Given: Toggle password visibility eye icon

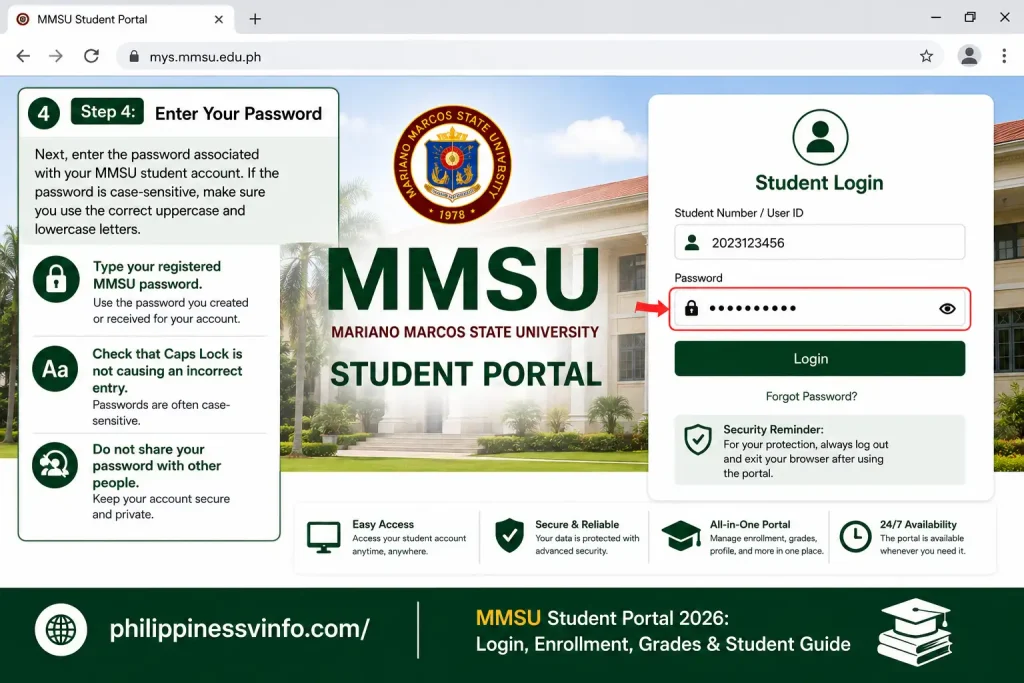Looking at the screenshot, I should point(947,308).
